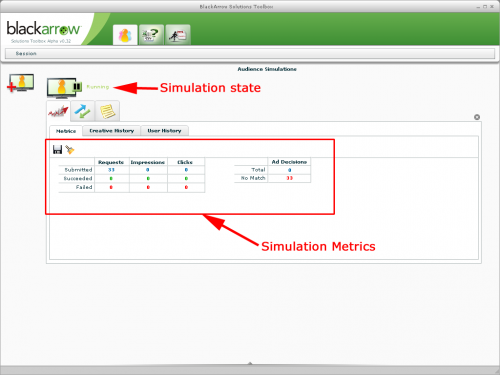Switch to the Metrics tab
The height and width of the screenshot is (375, 500).
click(66, 131)
